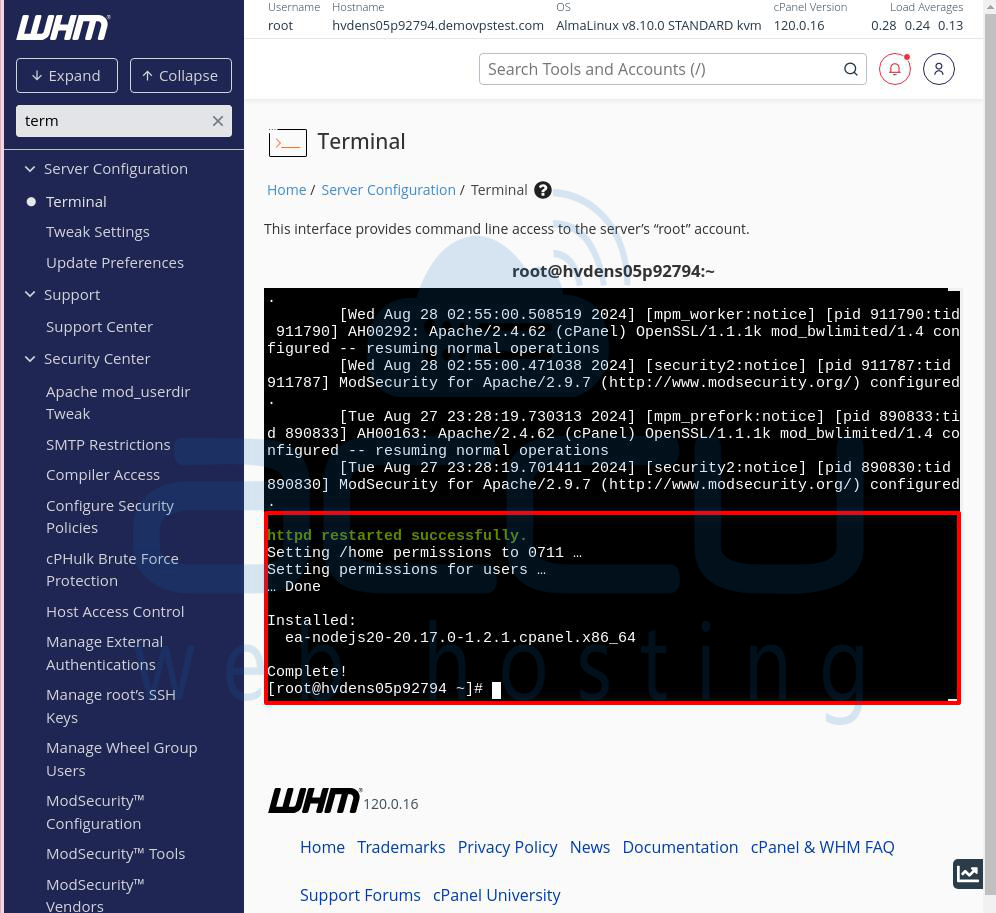Open Tweak Settings

(98, 232)
